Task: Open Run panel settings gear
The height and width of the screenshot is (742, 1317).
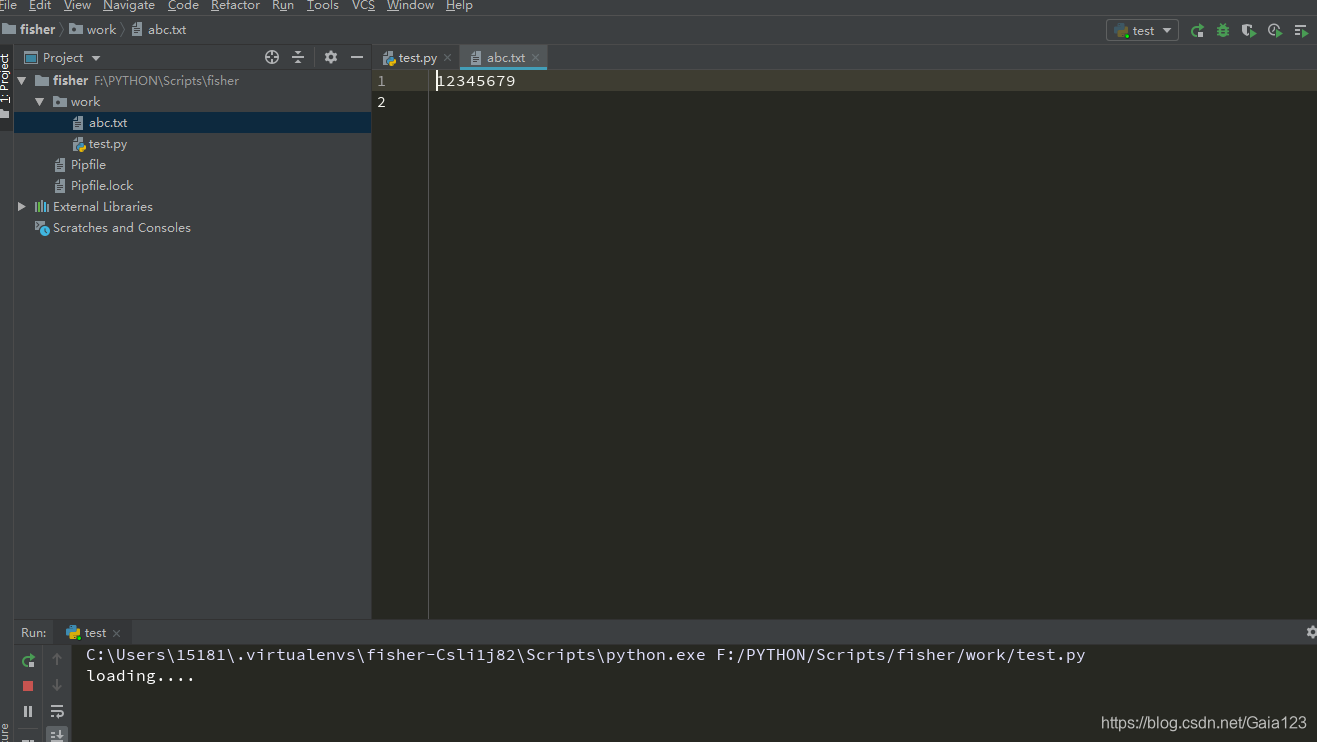Action: point(1311,632)
